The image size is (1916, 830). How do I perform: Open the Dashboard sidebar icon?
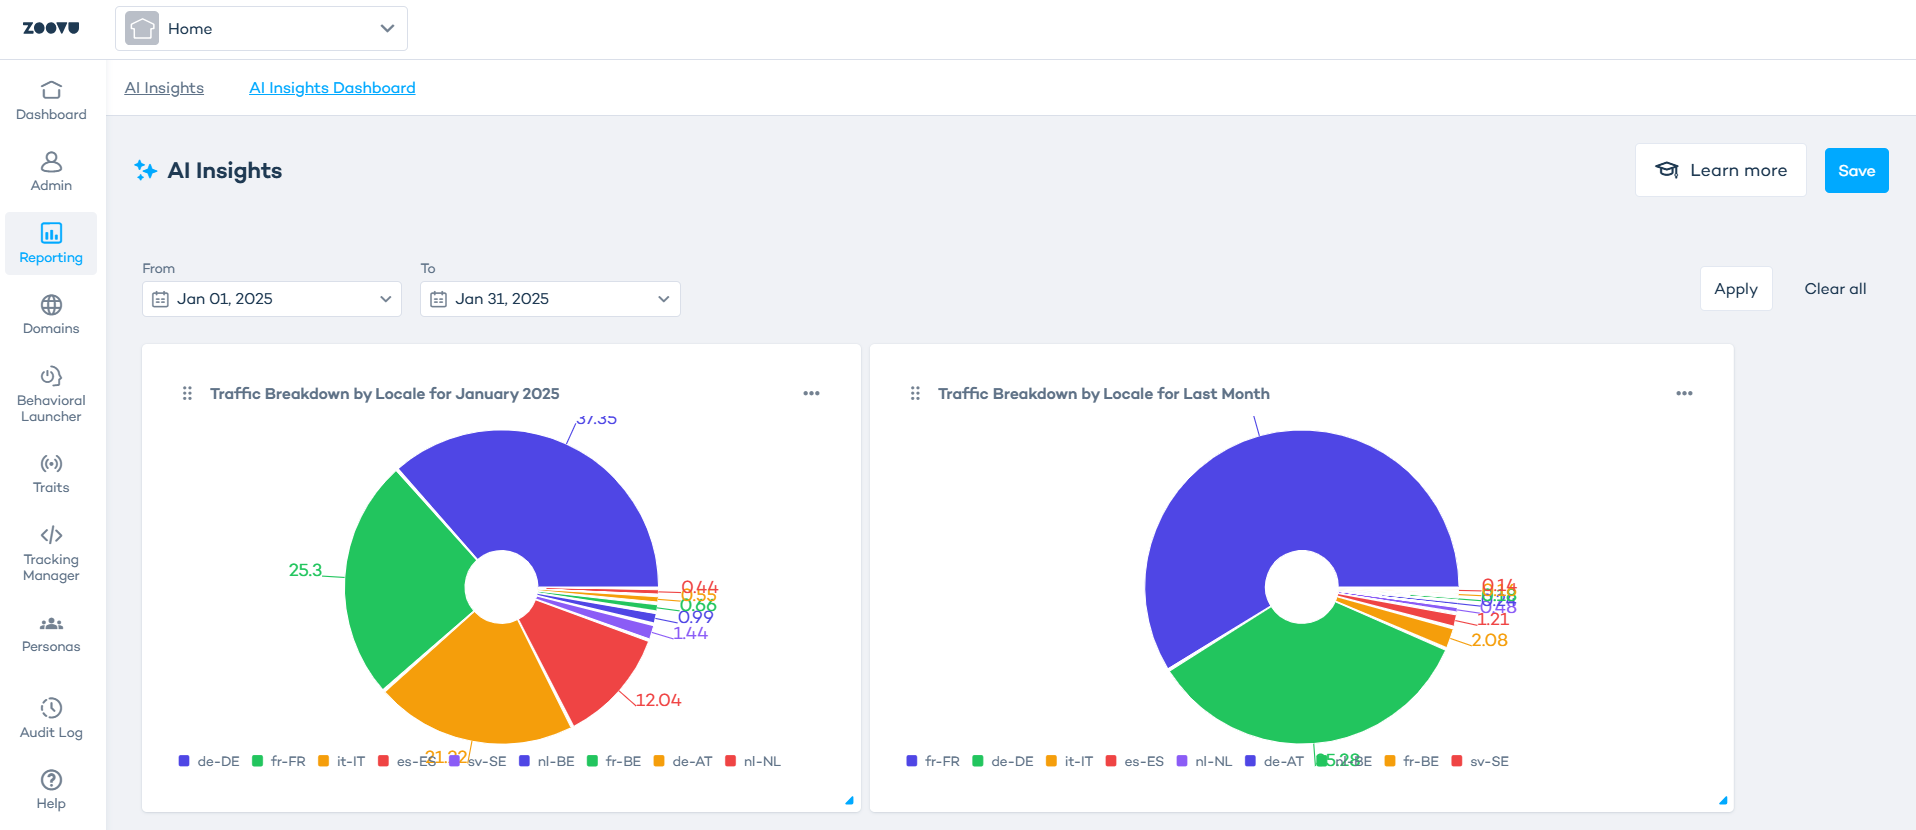[51, 90]
